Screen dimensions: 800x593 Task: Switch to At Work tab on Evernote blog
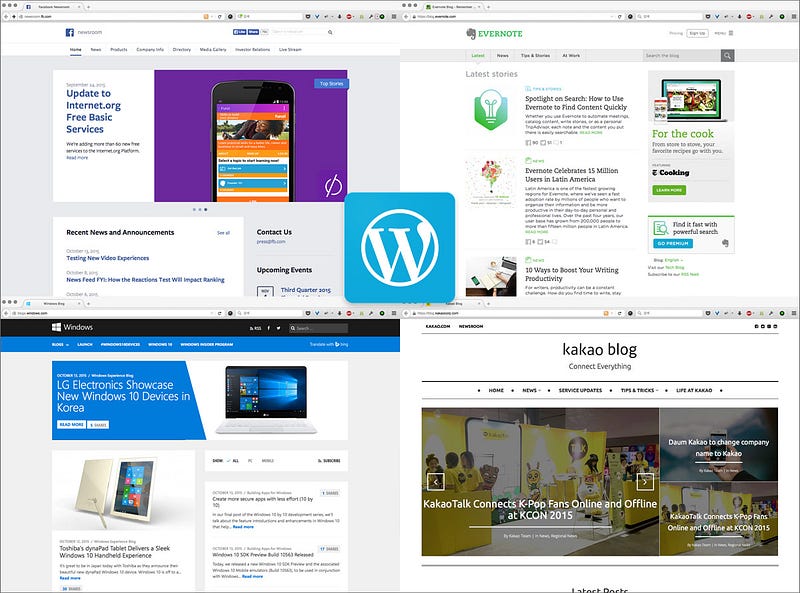tap(571, 56)
